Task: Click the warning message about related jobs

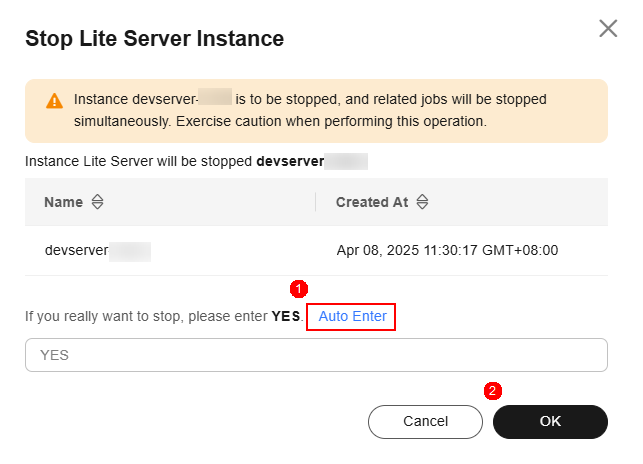Action: click(x=310, y=110)
